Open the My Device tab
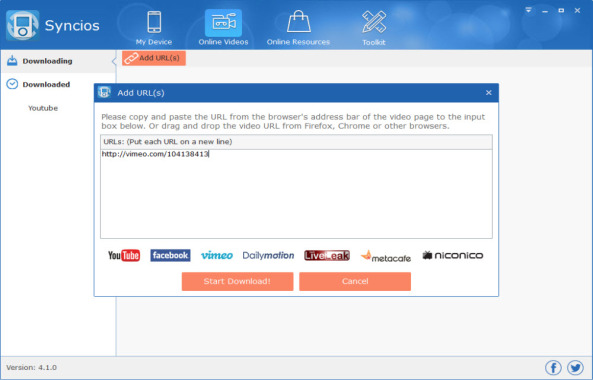The width and height of the screenshot is (593, 380). [x=154, y=28]
